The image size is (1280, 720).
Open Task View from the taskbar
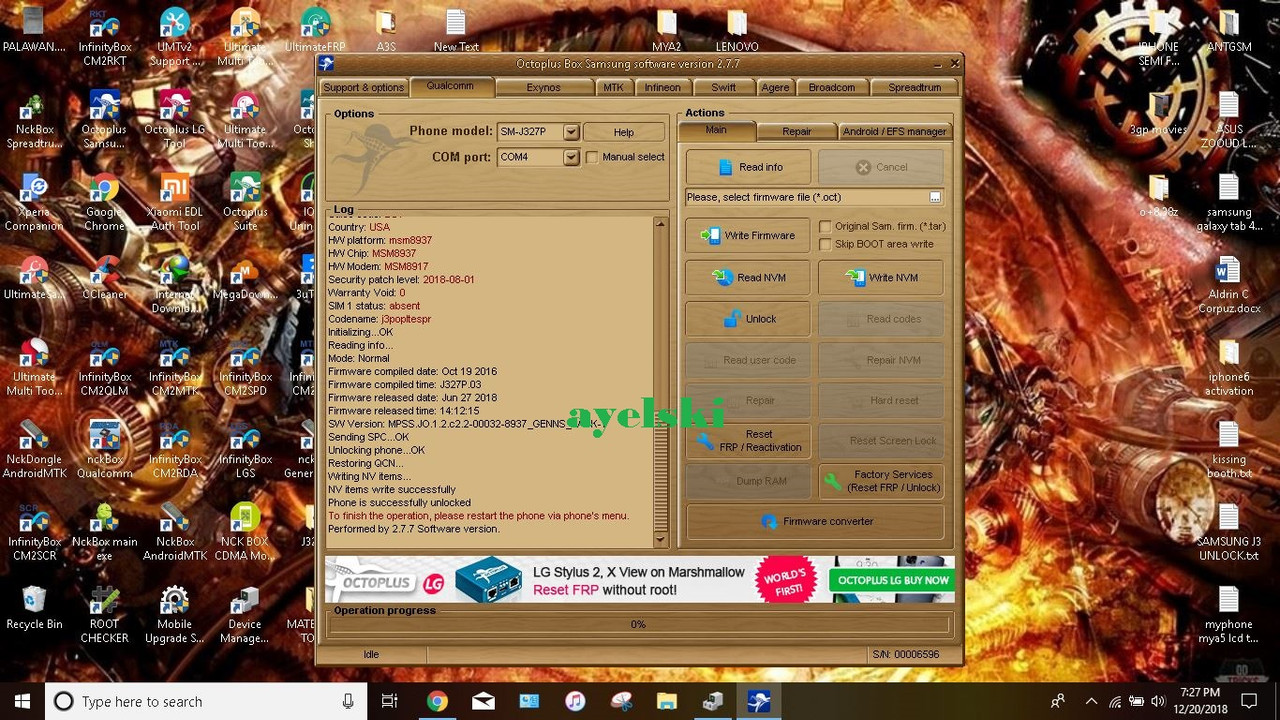390,701
